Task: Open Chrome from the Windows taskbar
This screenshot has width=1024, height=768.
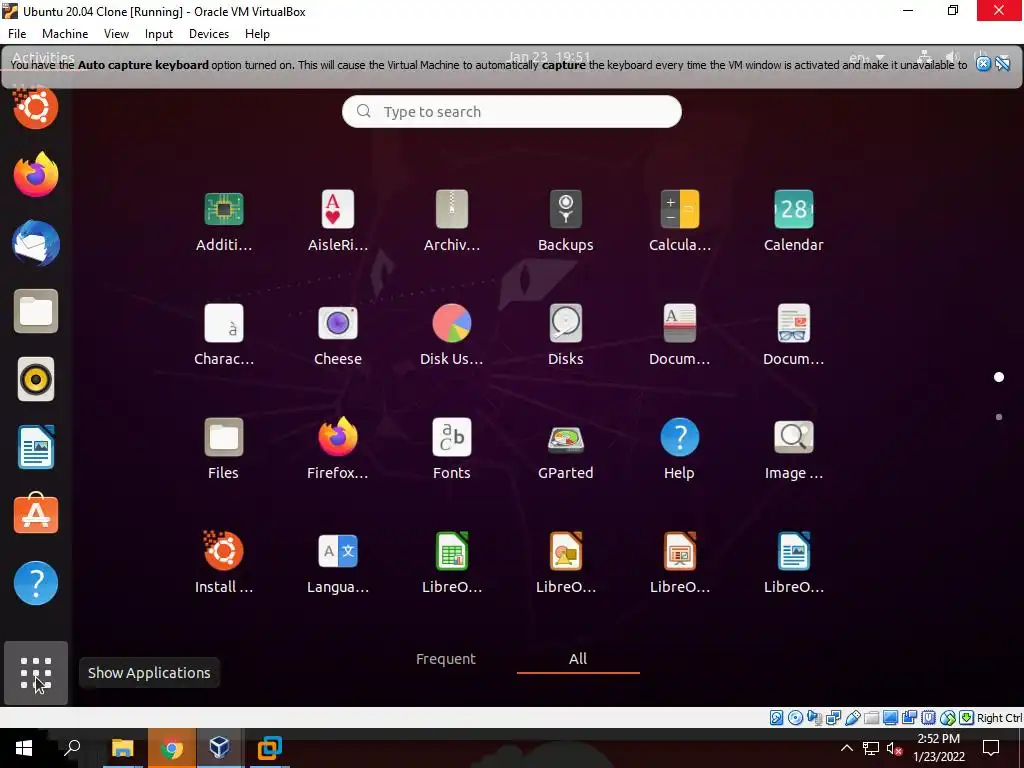Action: [x=172, y=748]
